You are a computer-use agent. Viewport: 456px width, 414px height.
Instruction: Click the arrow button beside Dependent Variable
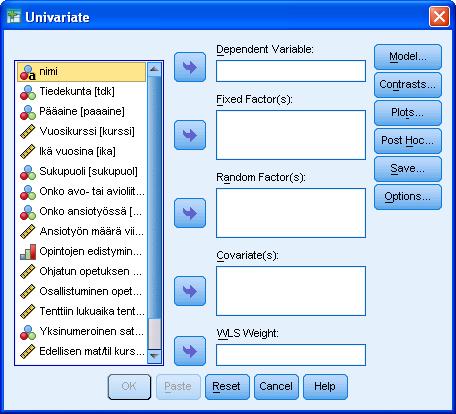(x=190, y=67)
